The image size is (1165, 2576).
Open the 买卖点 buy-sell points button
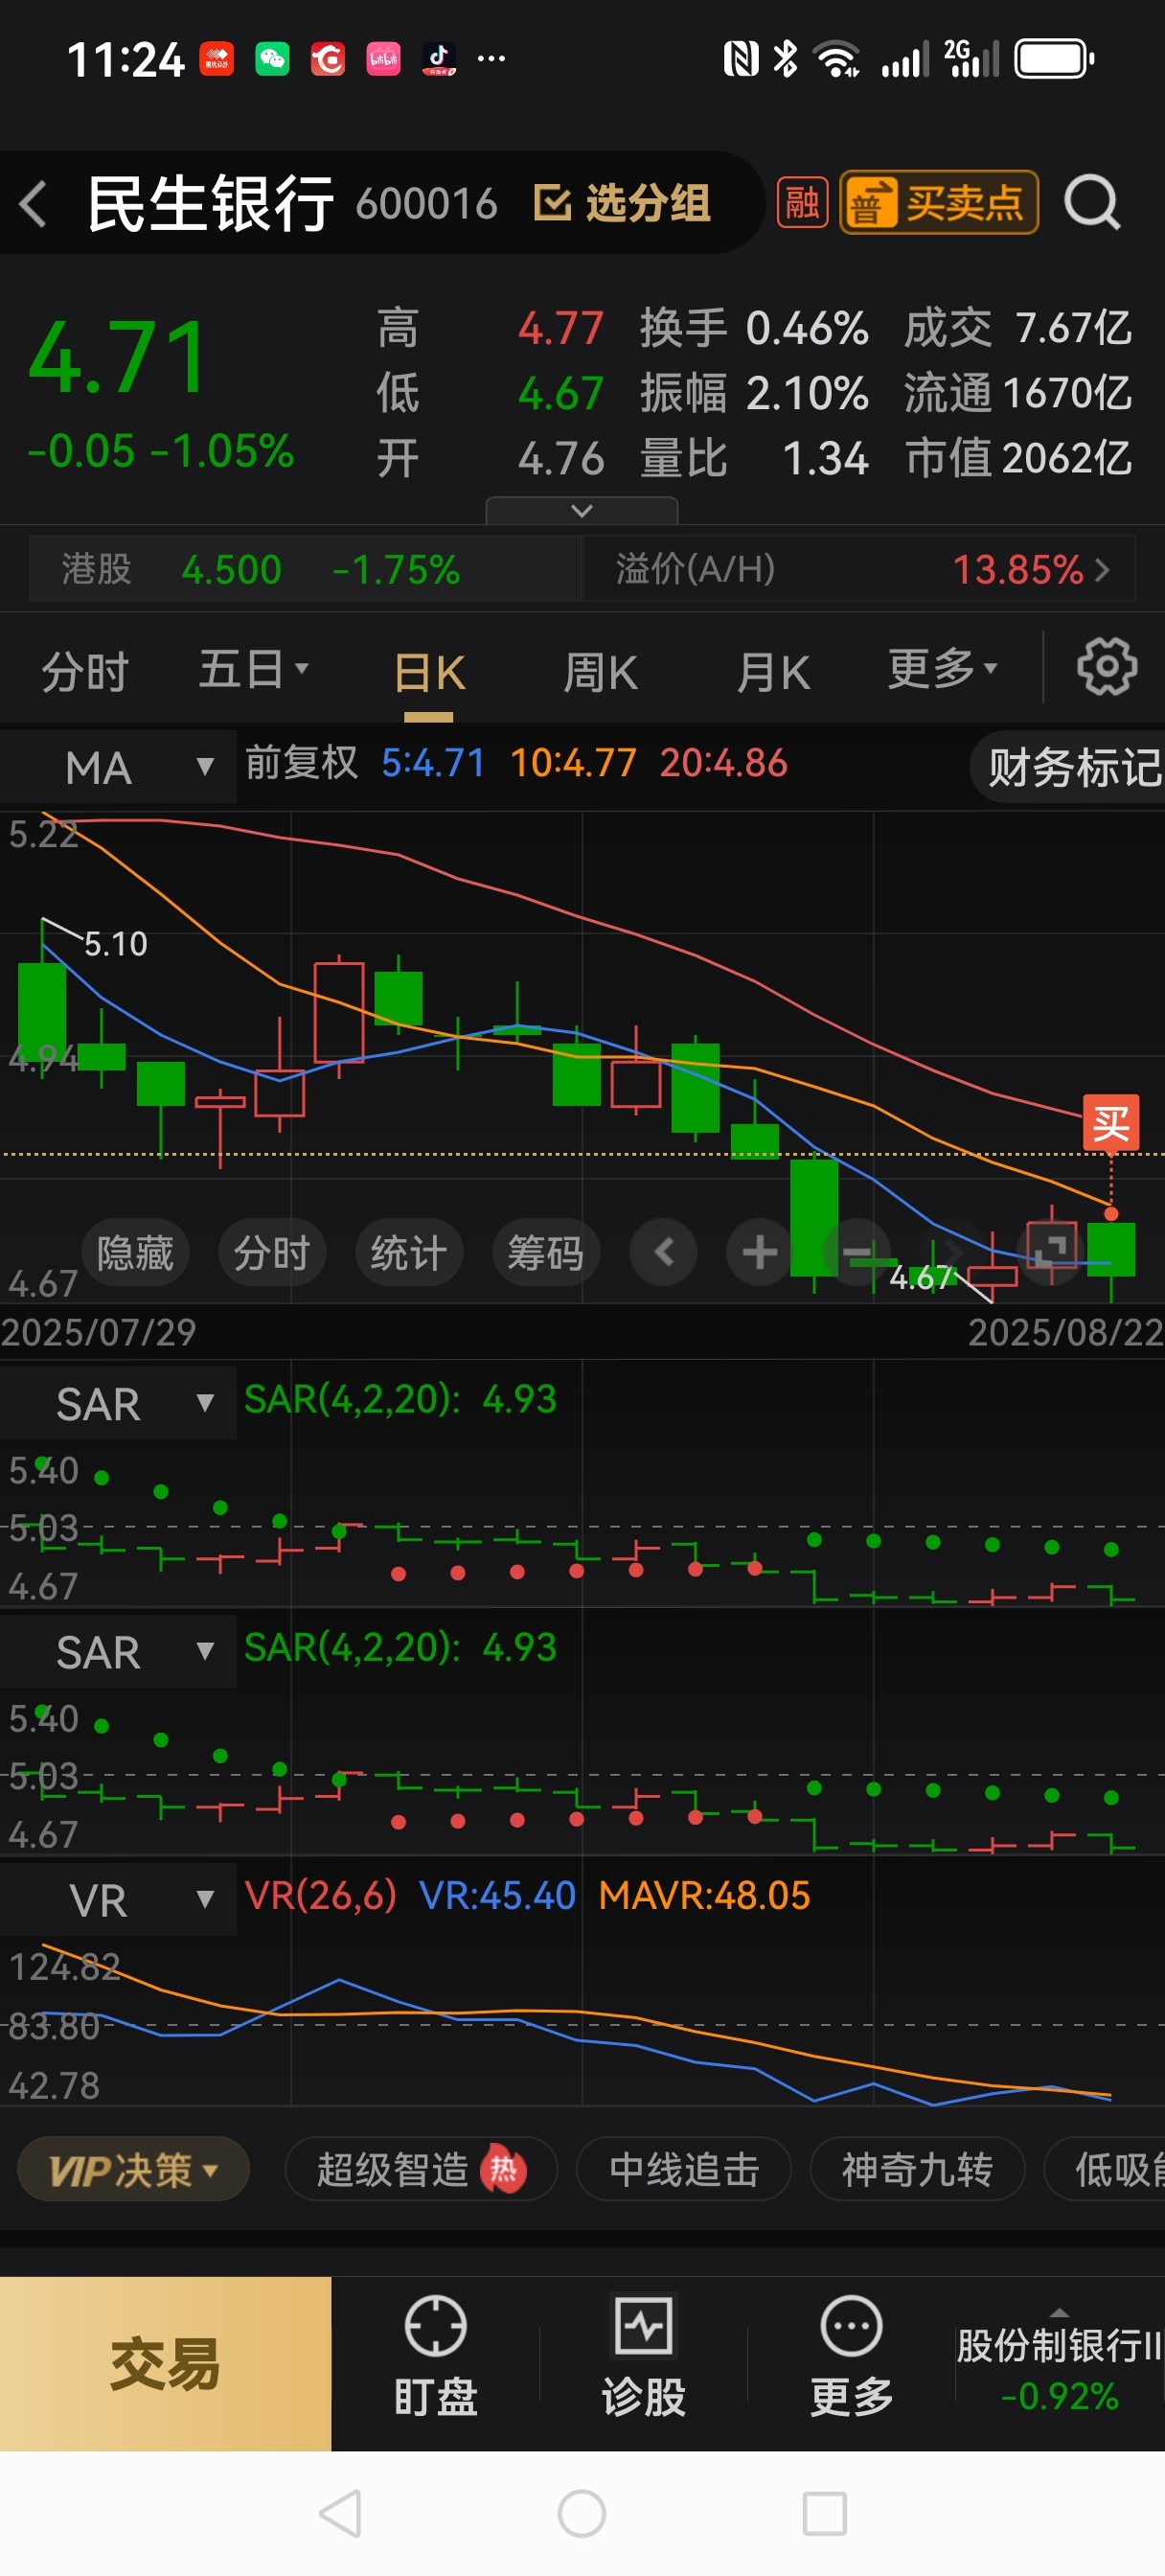(x=938, y=203)
